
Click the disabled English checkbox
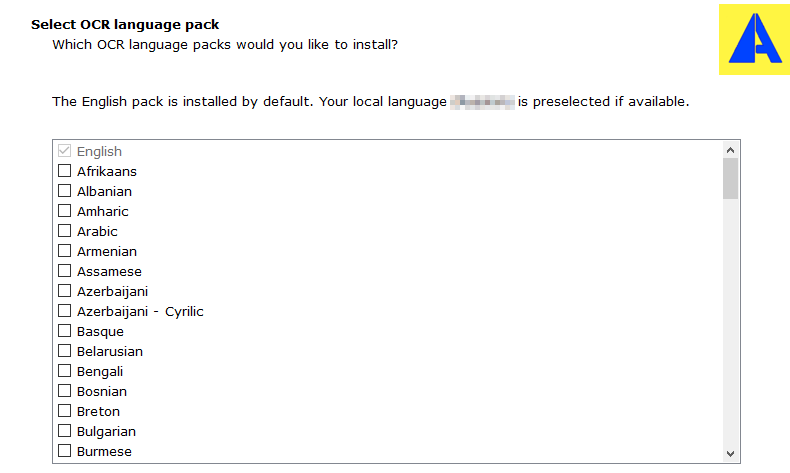pos(64,151)
